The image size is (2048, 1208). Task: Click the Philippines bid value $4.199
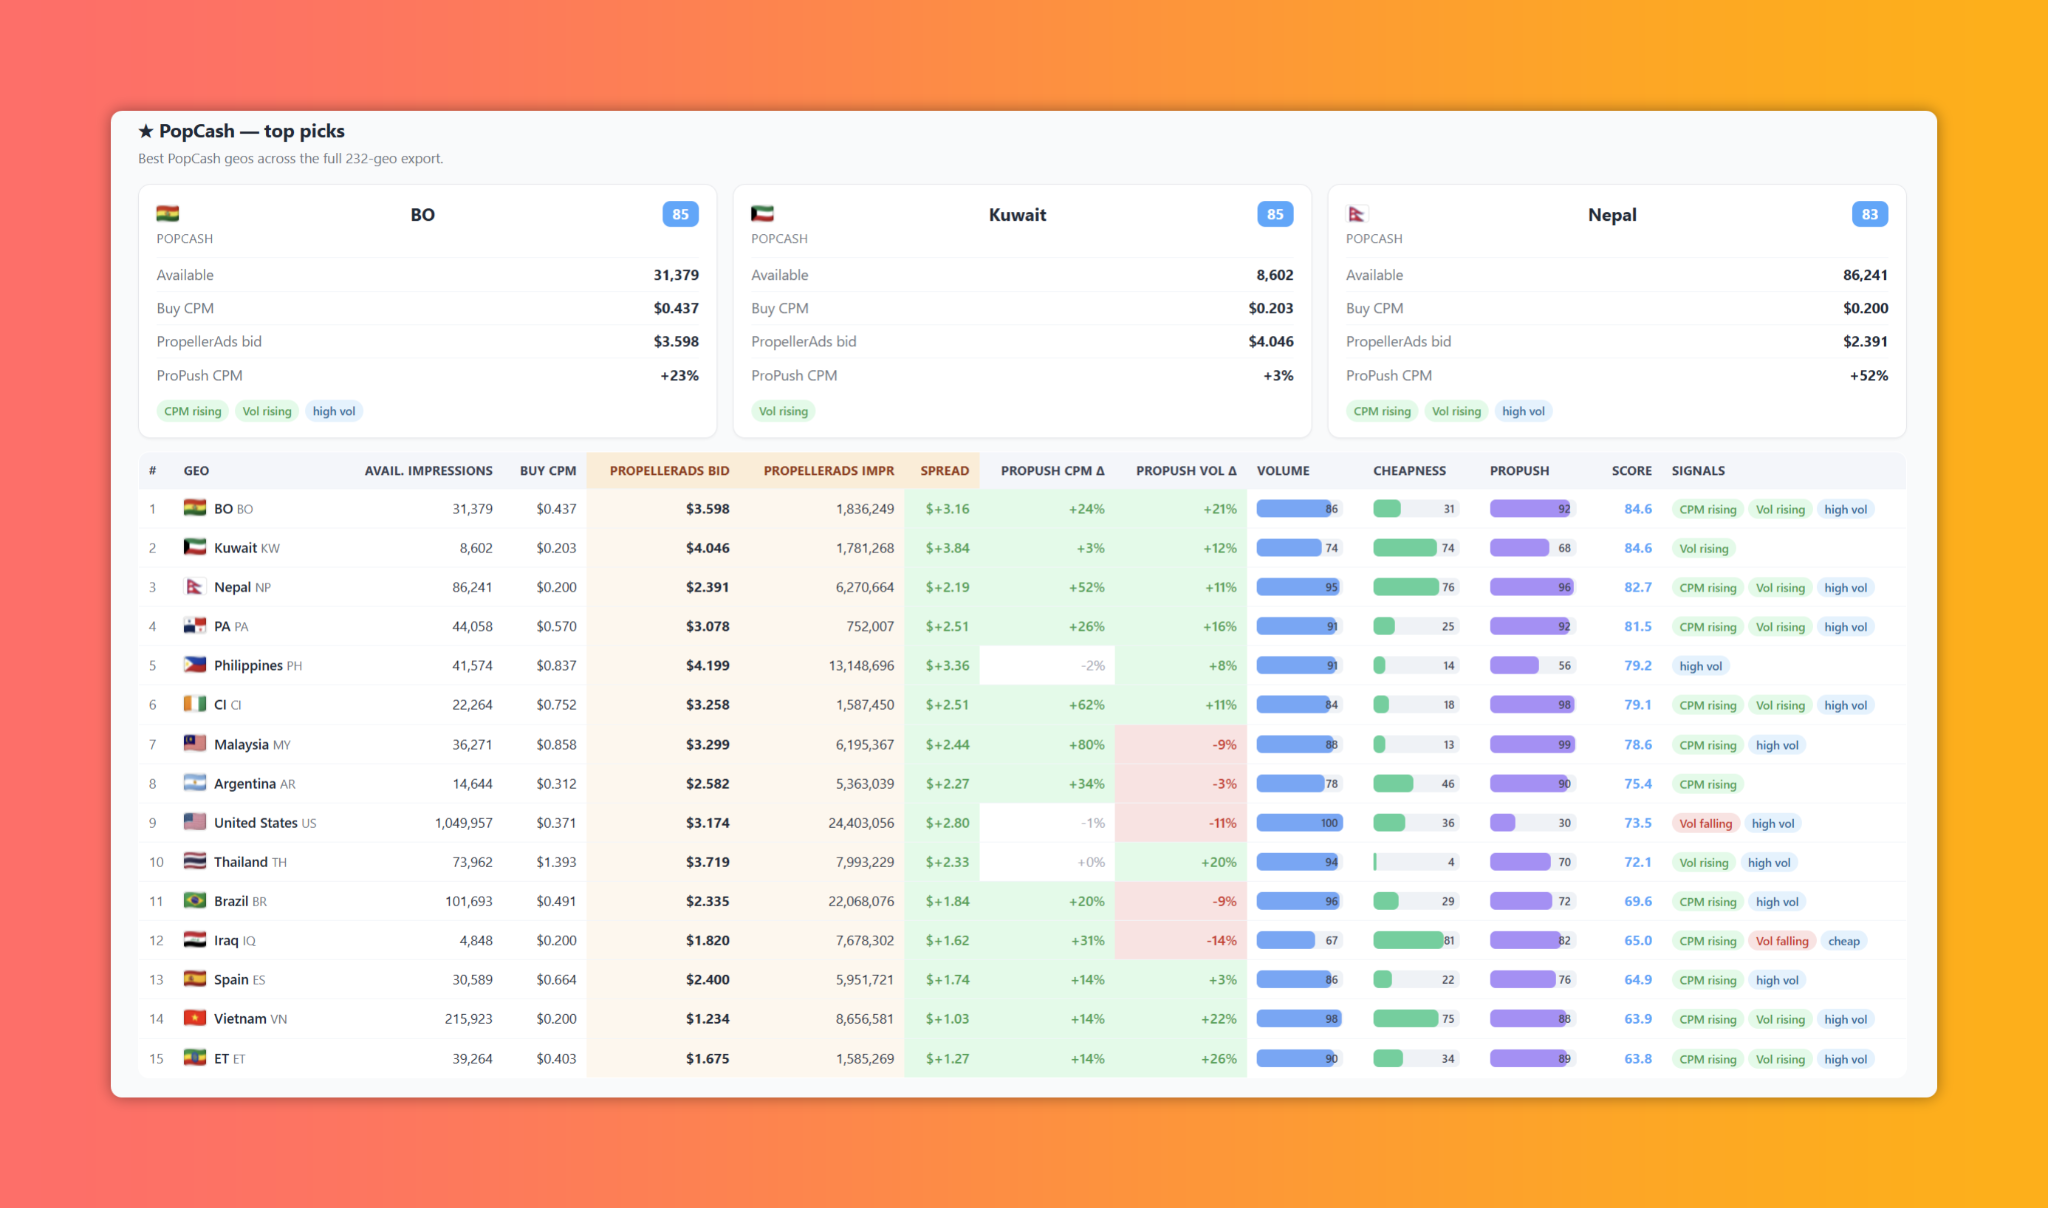708,666
